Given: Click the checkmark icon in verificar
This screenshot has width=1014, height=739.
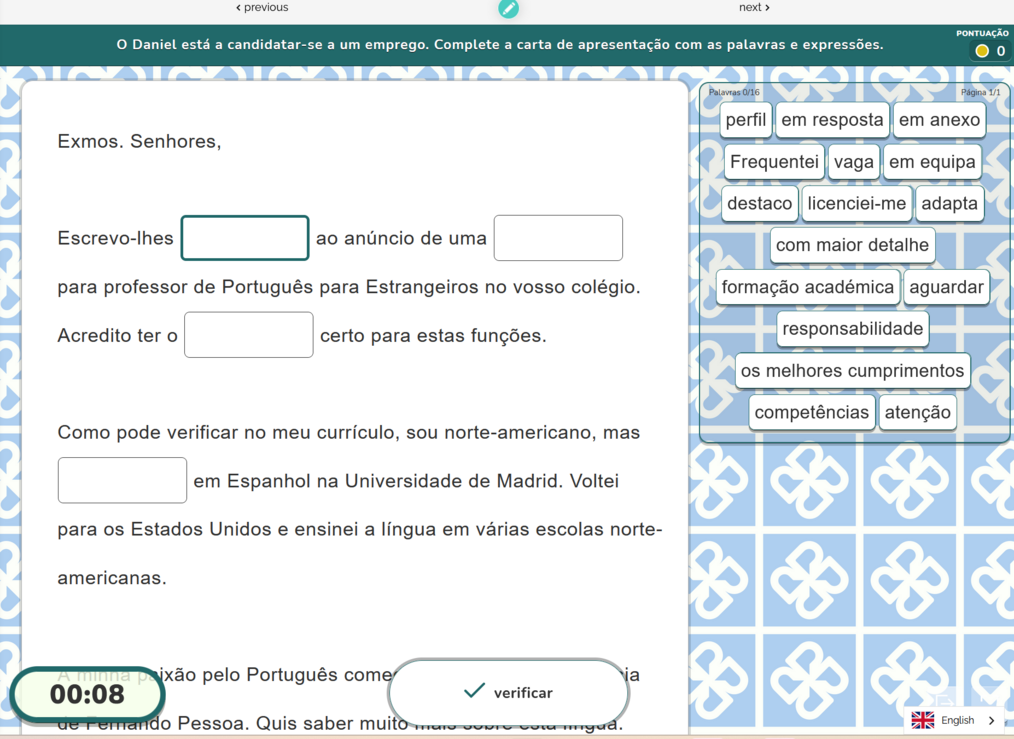Looking at the screenshot, I should (474, 691).
